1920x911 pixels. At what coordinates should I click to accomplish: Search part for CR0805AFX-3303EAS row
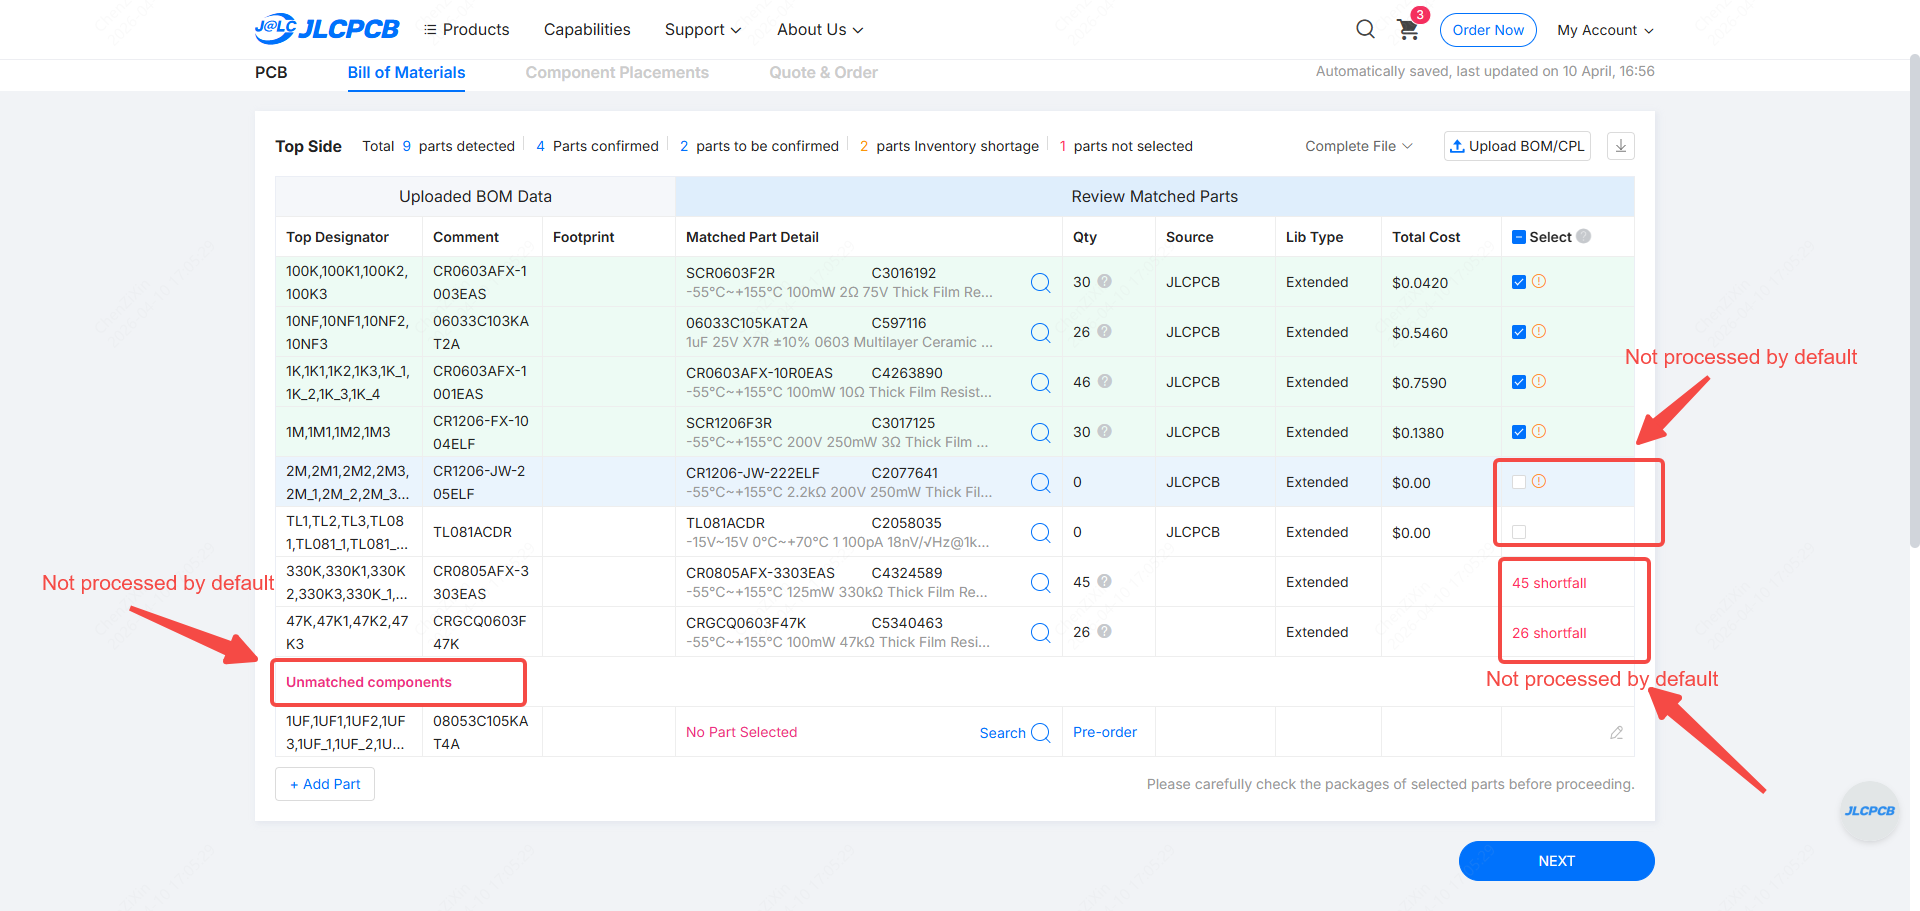[1040, 583]
